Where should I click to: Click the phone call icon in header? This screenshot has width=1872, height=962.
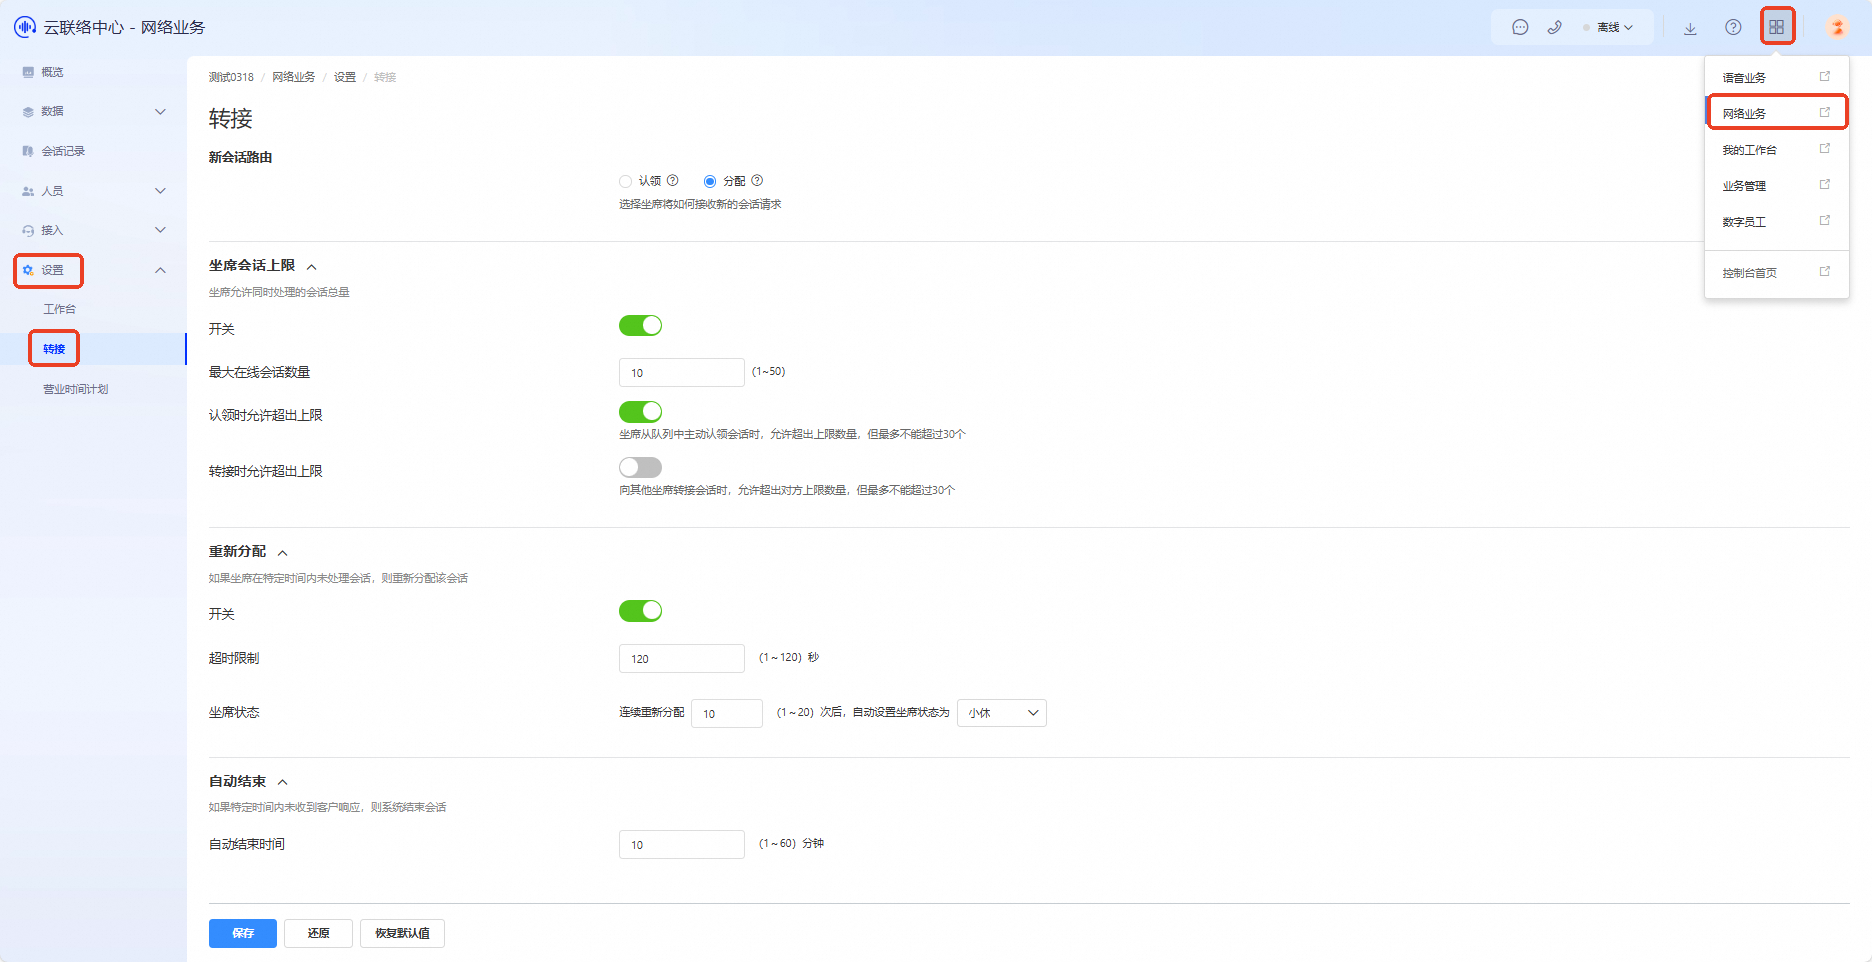coord(1554,28)
